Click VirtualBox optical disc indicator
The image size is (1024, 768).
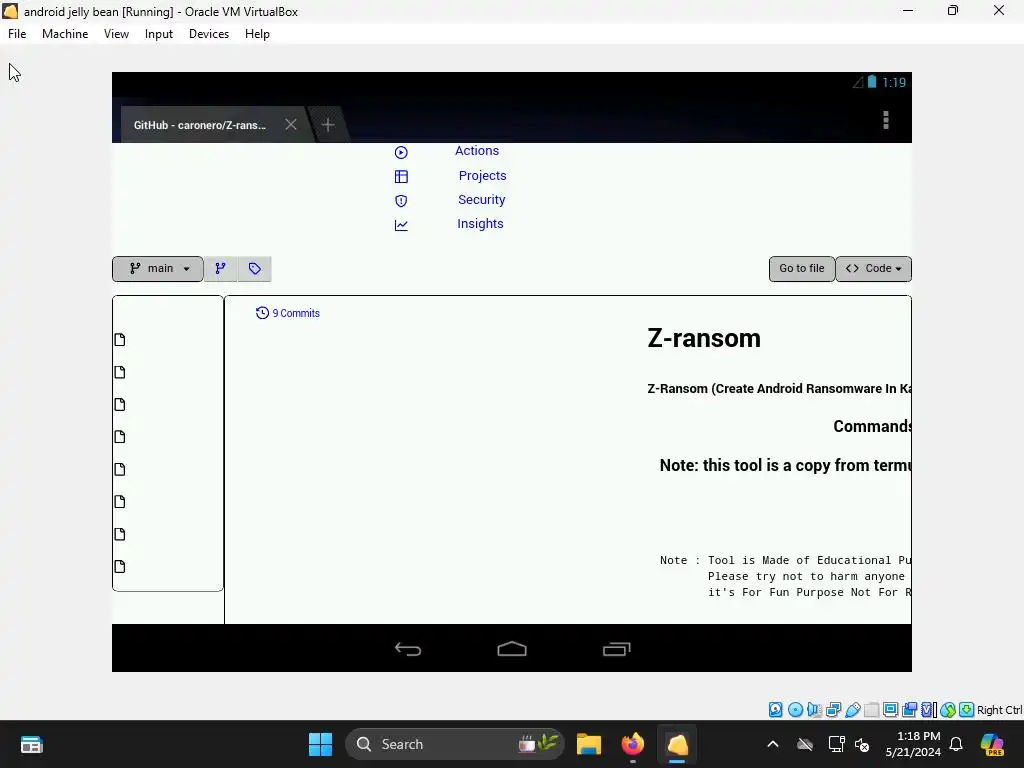point(795,710)
